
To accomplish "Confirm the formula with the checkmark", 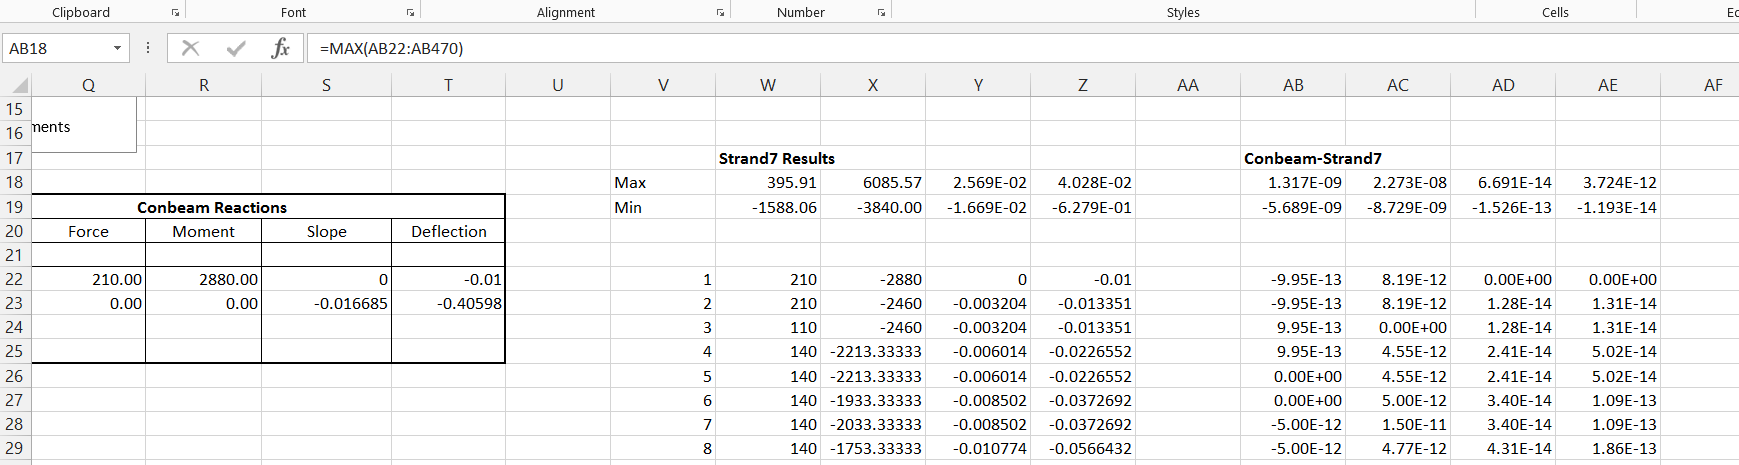I will pyautogui.click(x=236, y=48).
